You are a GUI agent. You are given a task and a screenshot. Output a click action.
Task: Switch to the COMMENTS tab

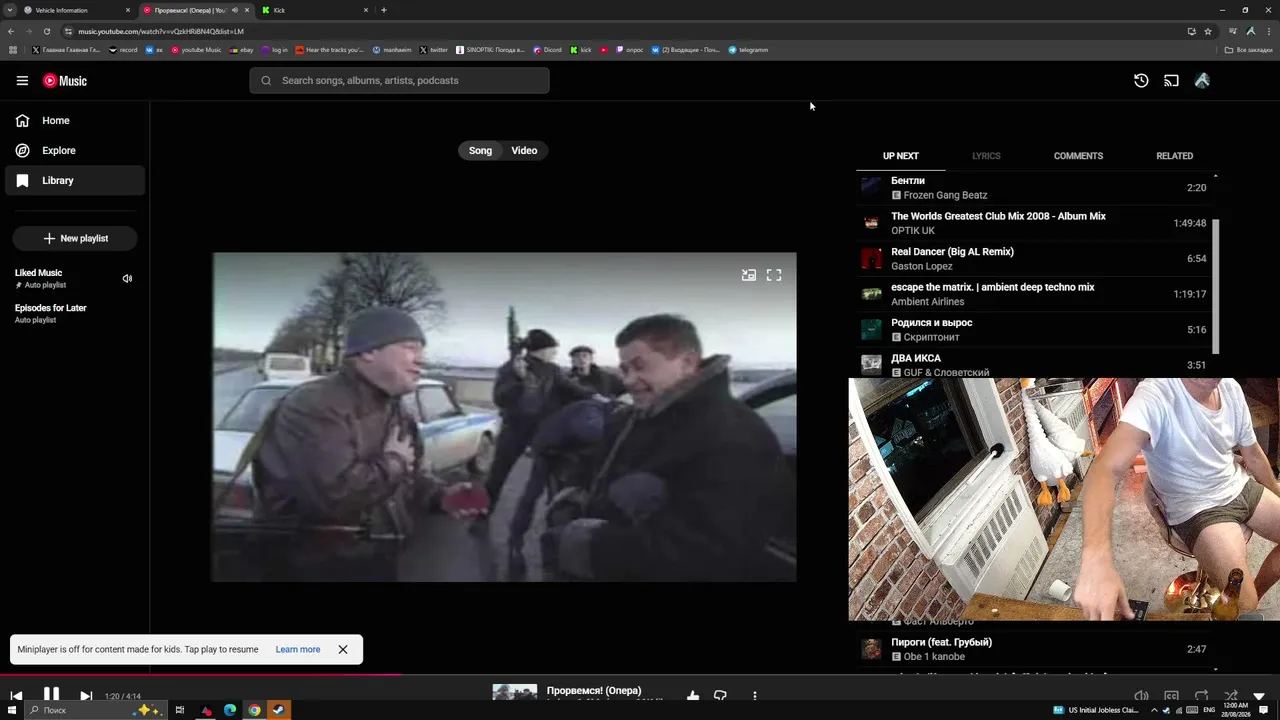[1078, 156]
